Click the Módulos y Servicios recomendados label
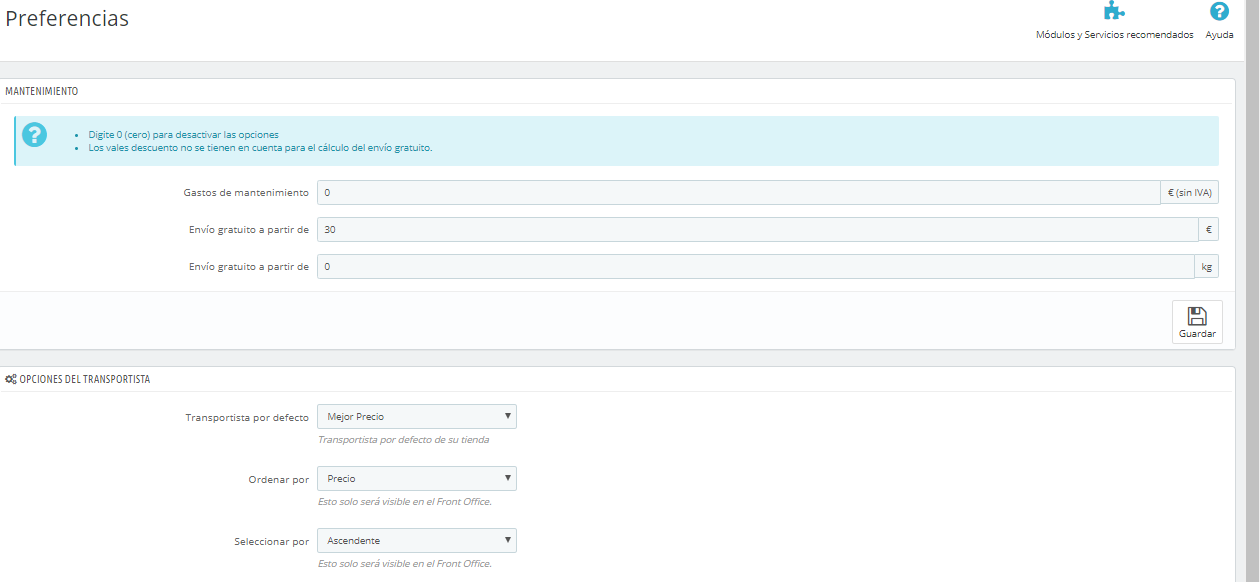 [1114, 35]
